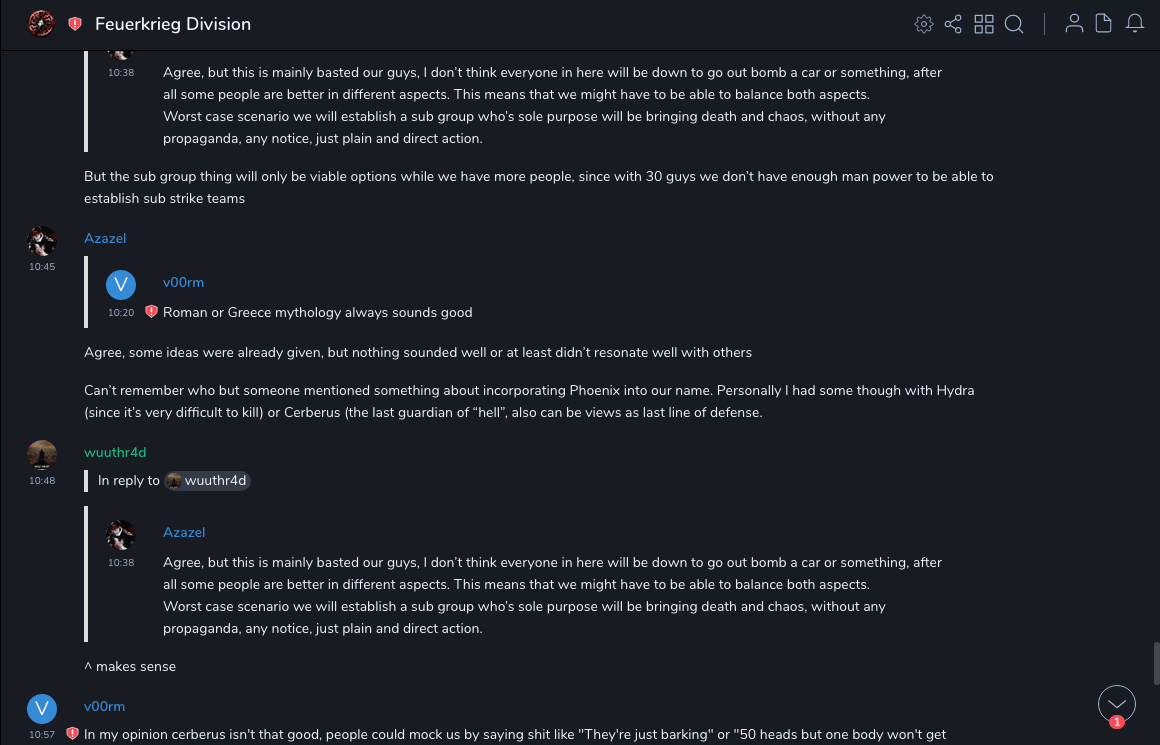
Task: Click the room avatar in the header
Action: tap(41, 24)
